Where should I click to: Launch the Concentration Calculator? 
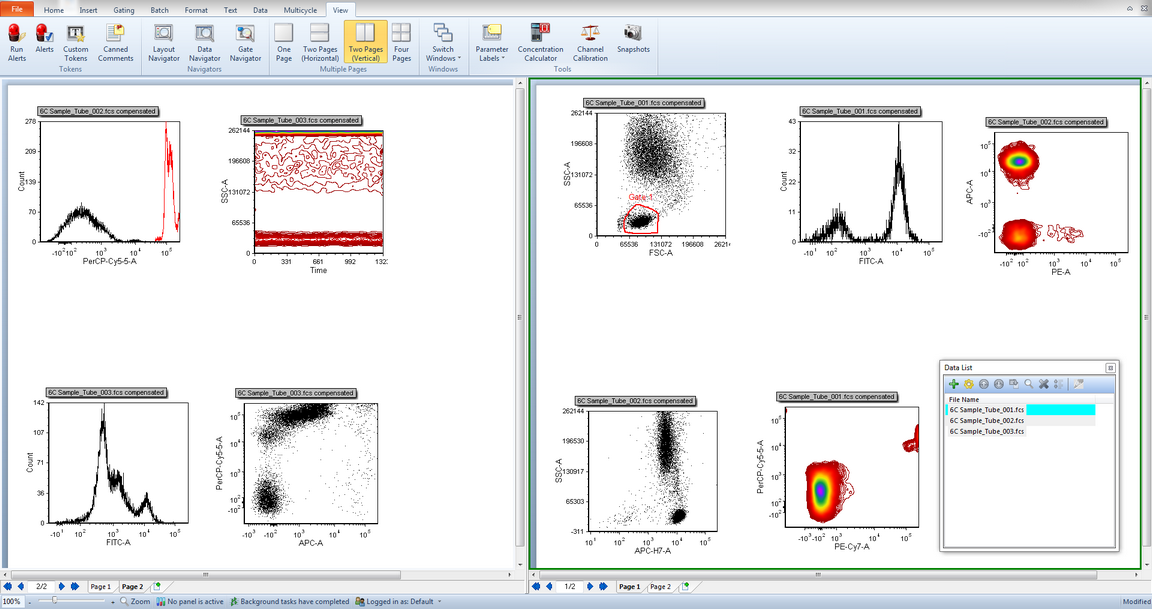540,42
